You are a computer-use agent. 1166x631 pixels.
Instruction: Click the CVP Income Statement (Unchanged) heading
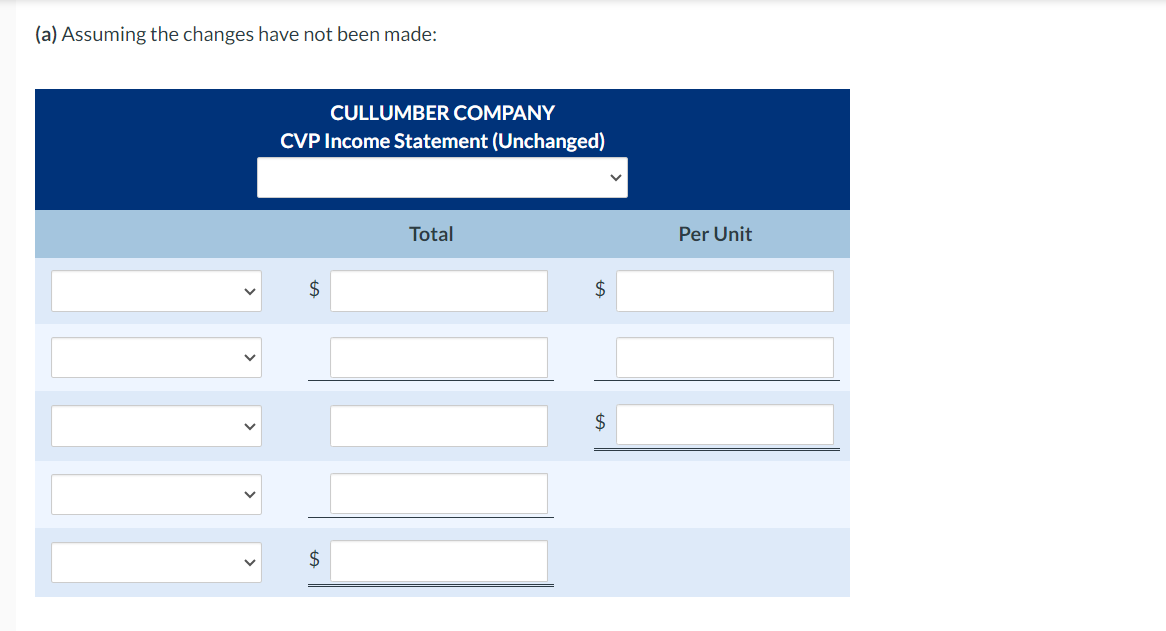coord(442,141)
